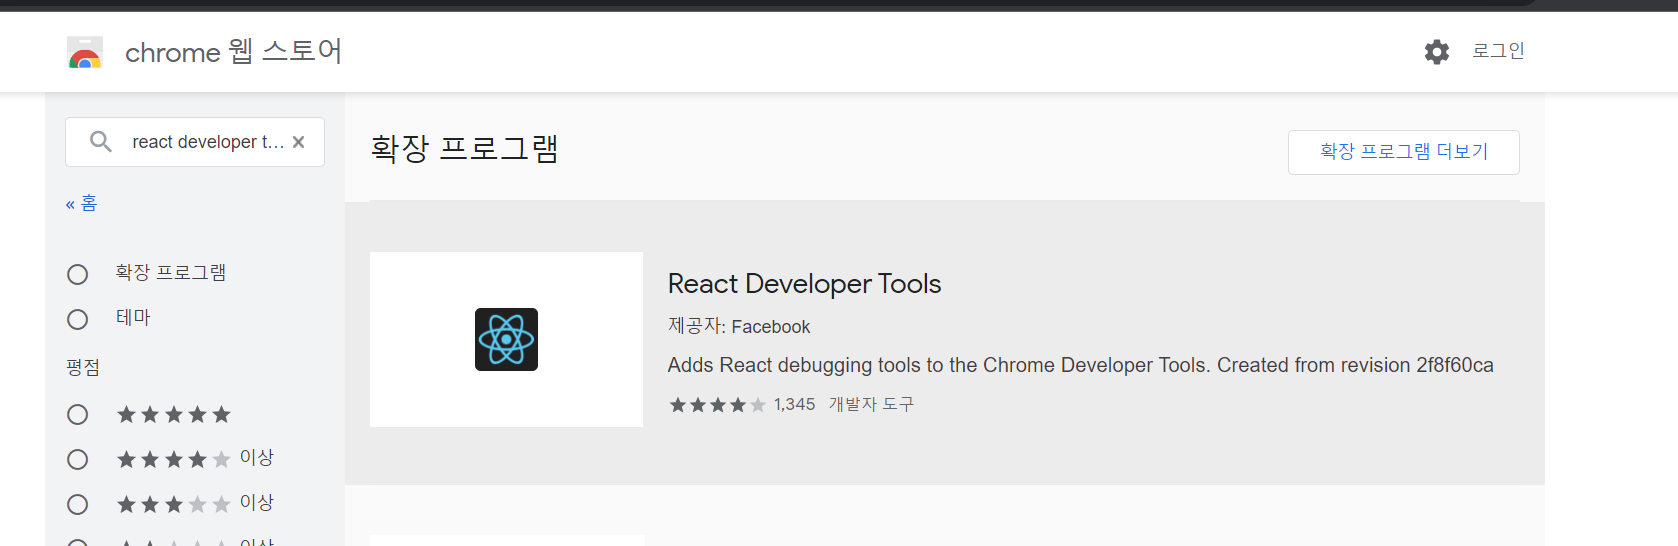Click the Chrome Web Store logo icon

click(x=85, y=52)
